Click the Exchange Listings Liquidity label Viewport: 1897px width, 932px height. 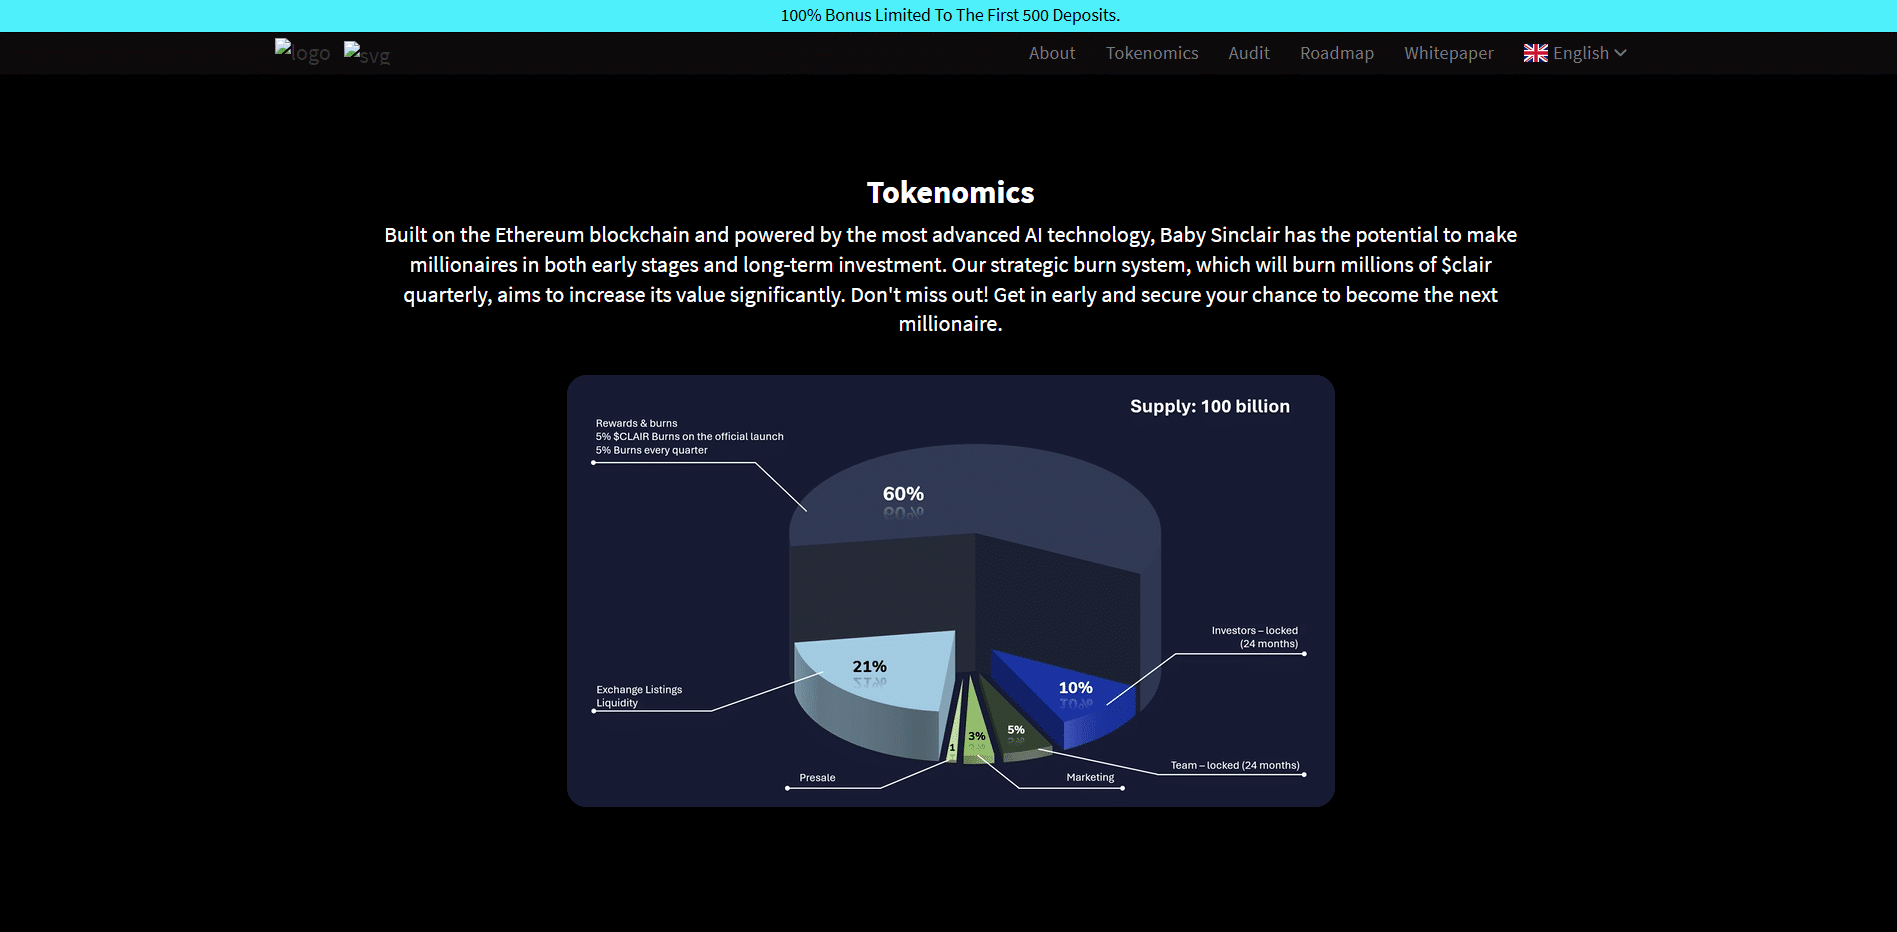point(639,696)
